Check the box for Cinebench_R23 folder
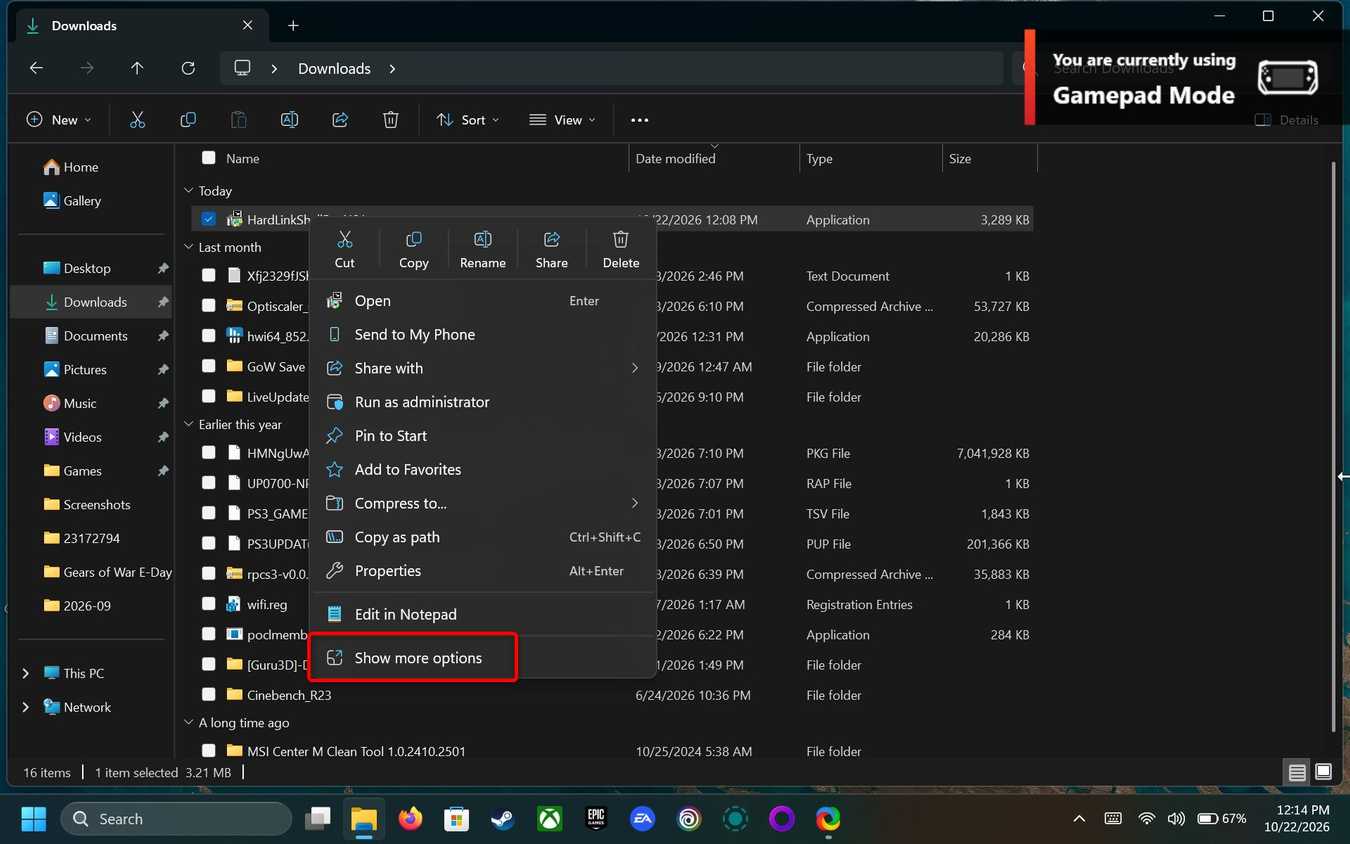 (208, 694)
